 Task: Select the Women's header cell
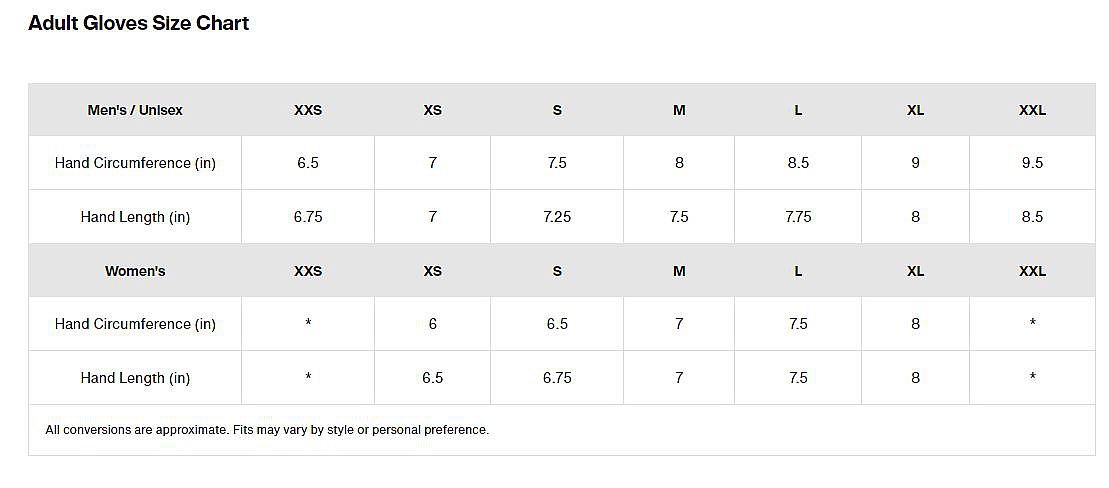coord(135,271)
